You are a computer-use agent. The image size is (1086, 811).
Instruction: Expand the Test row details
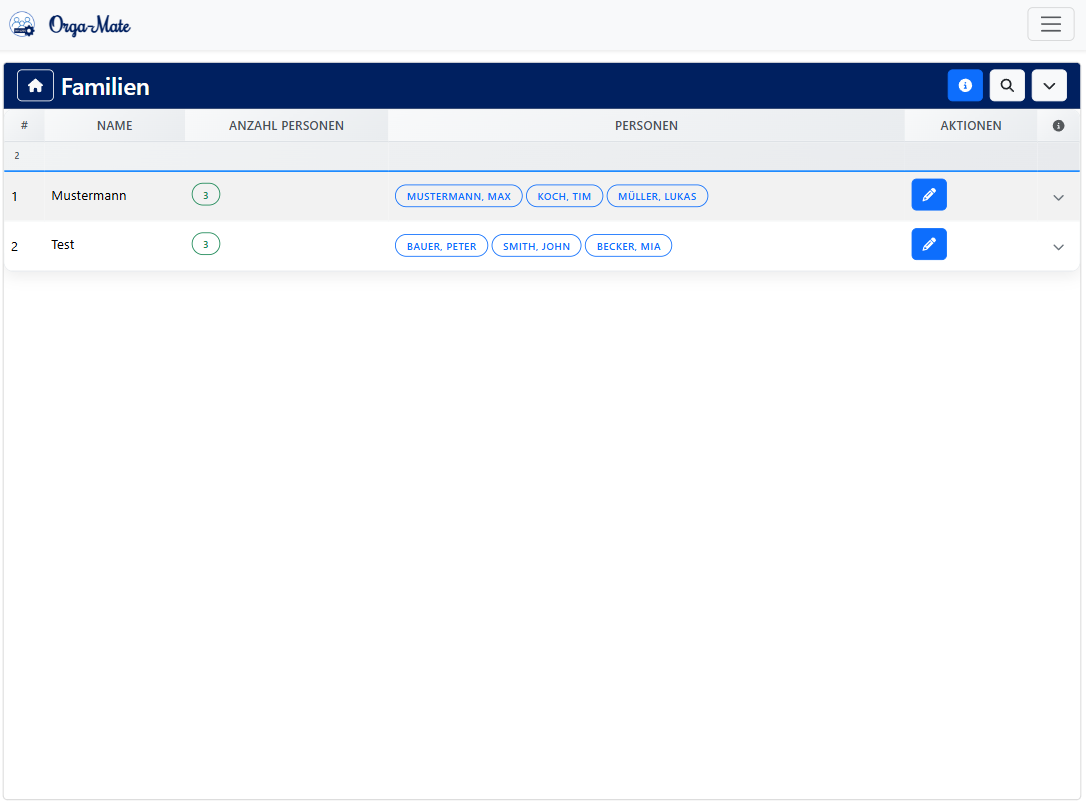pyautogui.click(x=1058, y=247)
